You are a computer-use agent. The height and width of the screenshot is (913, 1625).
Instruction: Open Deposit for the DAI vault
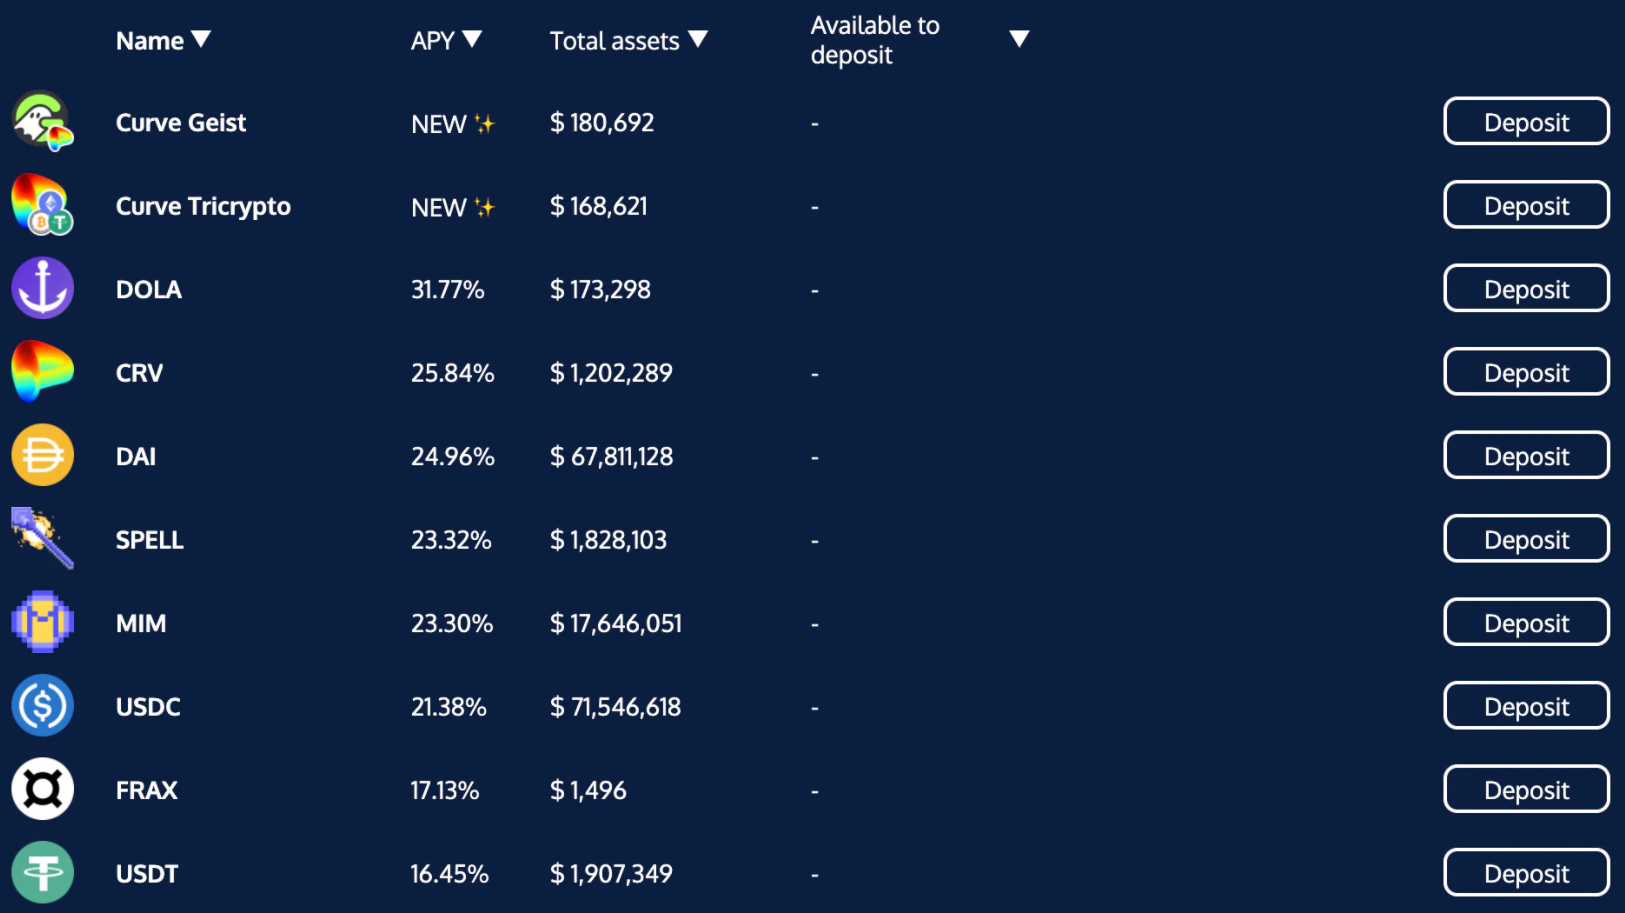pyautogui.click(x=1526, y=456)
